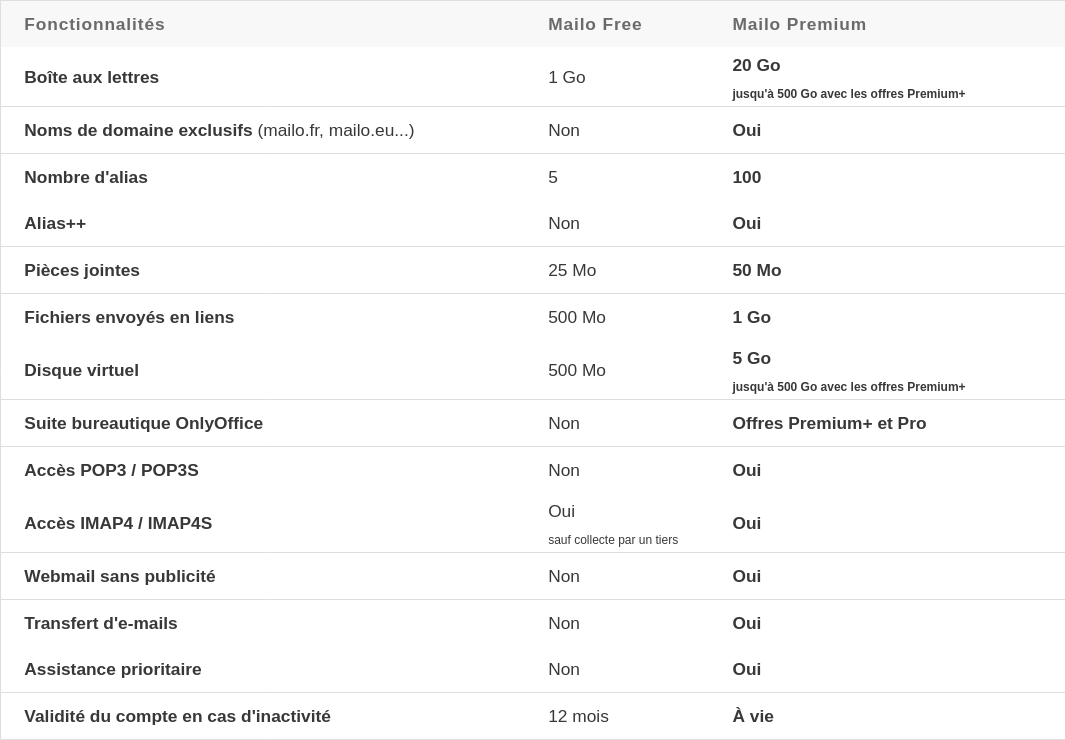The width and height of the screenshot is (1065, 740).
Task: Click the À vie Premium validity value
Action: [753, 716]
